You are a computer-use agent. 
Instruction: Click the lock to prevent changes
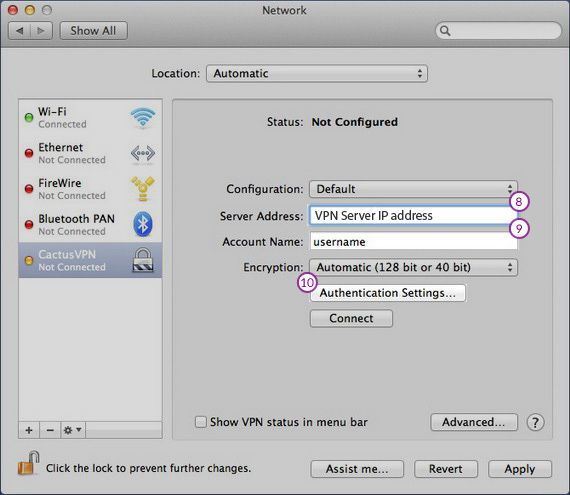28,463
